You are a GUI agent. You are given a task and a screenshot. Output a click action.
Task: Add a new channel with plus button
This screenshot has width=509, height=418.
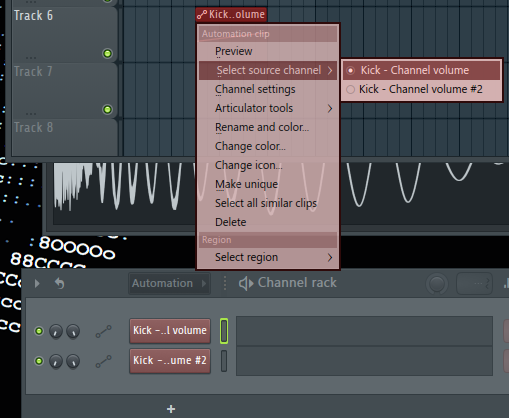click(x=171, y=409)
